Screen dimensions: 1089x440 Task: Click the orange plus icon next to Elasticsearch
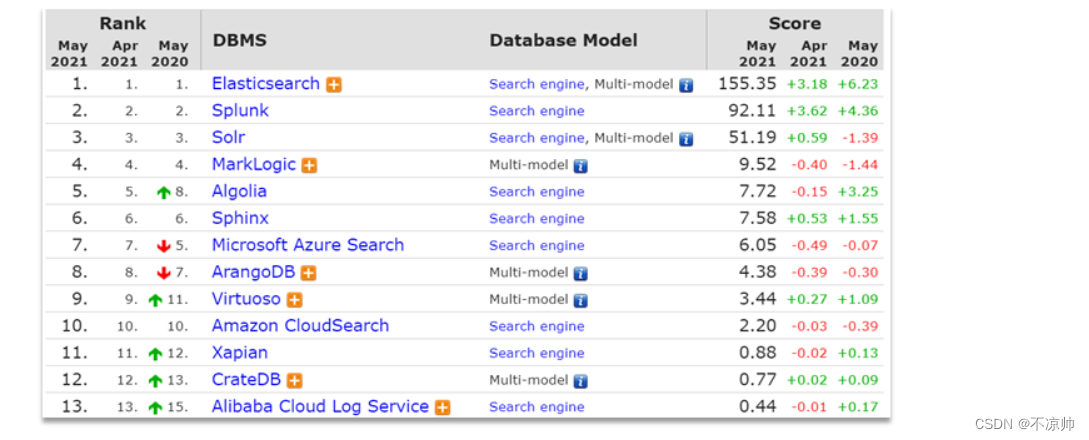click(334, 85)
